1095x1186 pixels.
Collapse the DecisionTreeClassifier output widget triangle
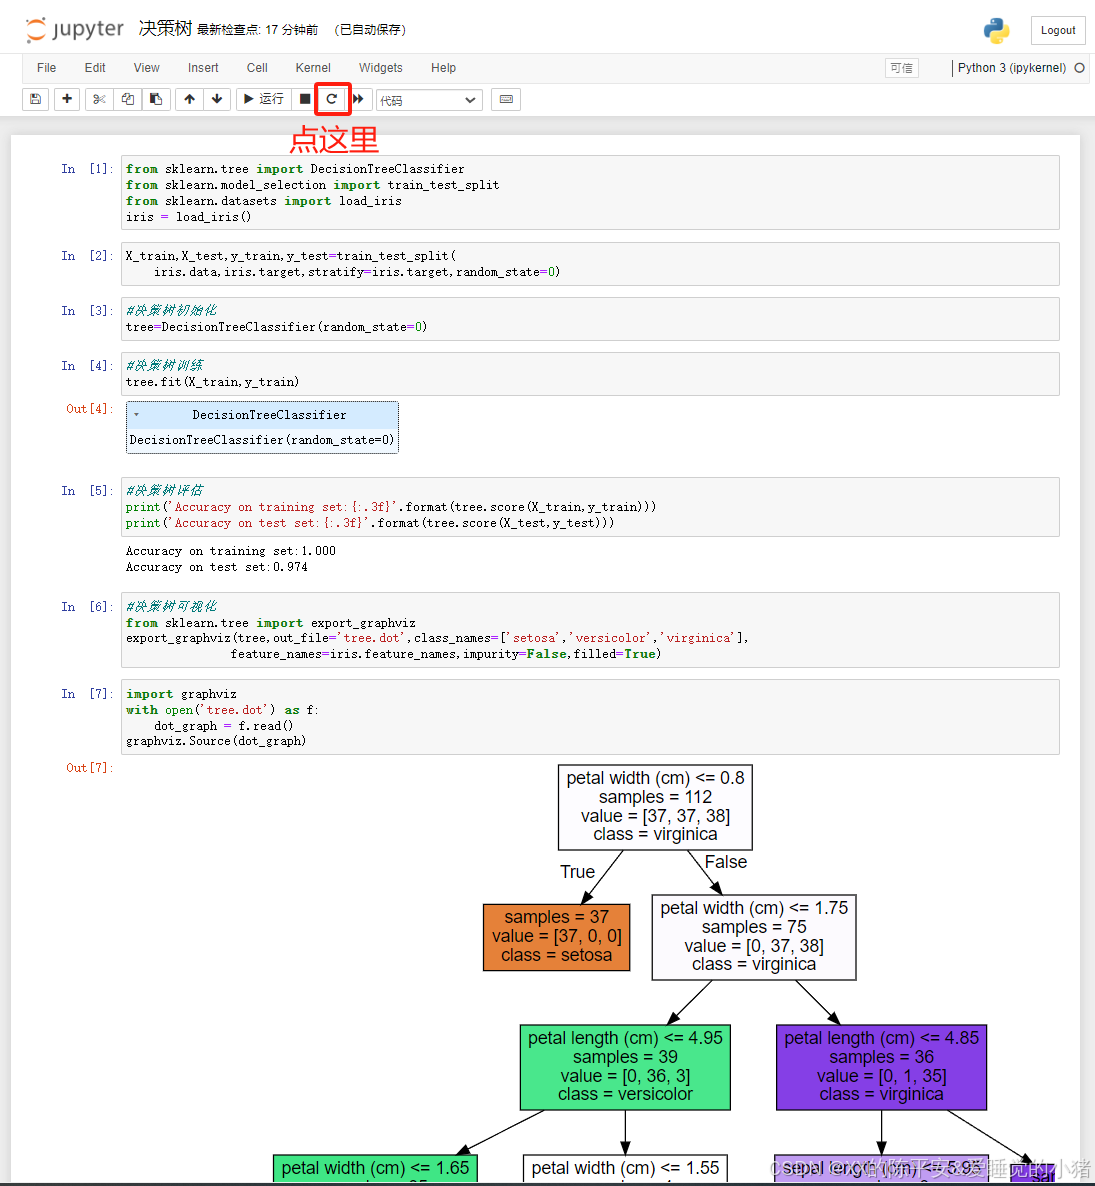[136, 414]
